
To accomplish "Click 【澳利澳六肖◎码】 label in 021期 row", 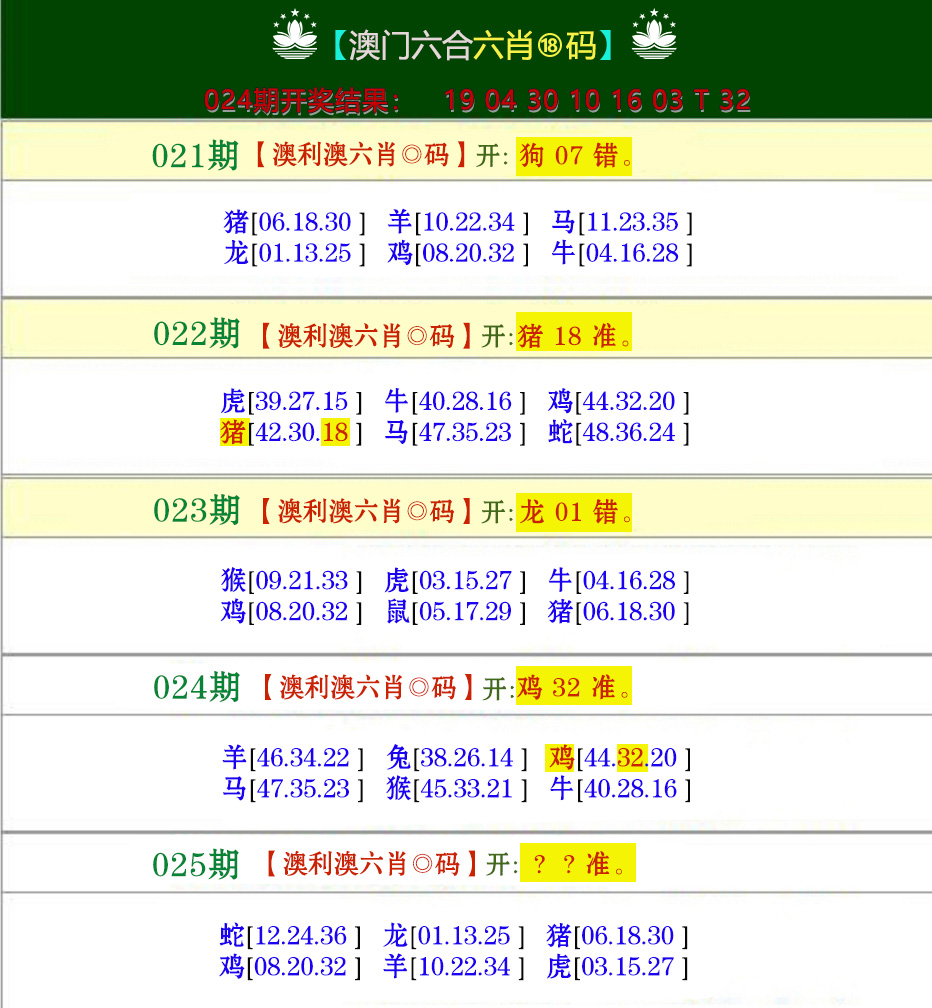I will coord(361,156).
